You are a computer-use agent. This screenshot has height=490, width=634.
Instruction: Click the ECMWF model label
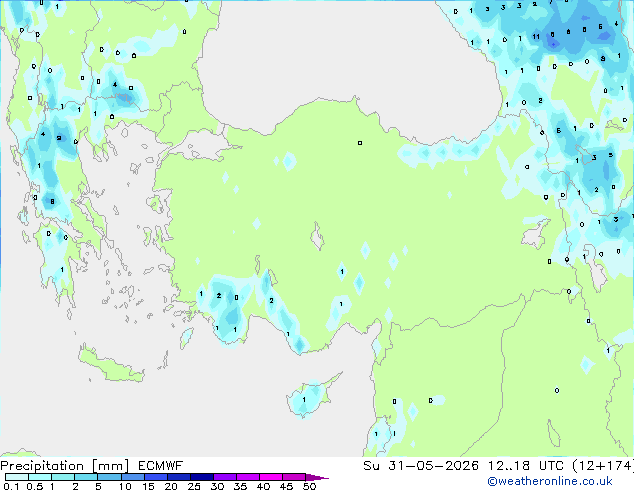pyautogui.click(x=161, y=466)
